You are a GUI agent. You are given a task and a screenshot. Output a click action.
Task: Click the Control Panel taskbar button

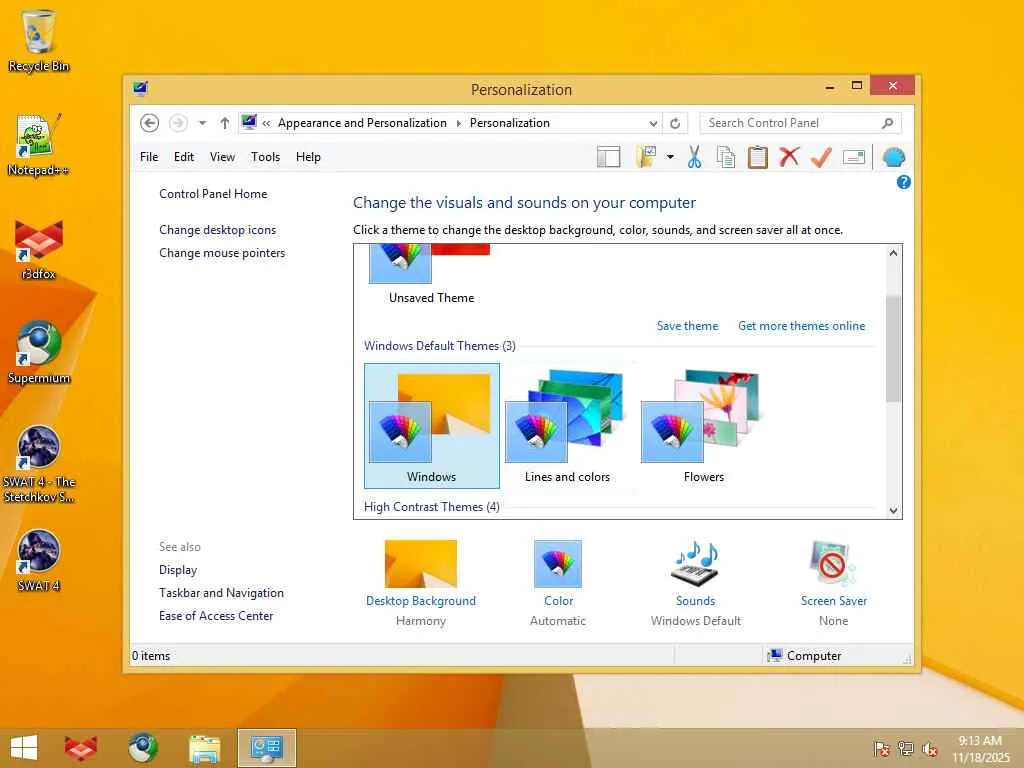coord(266,748)
